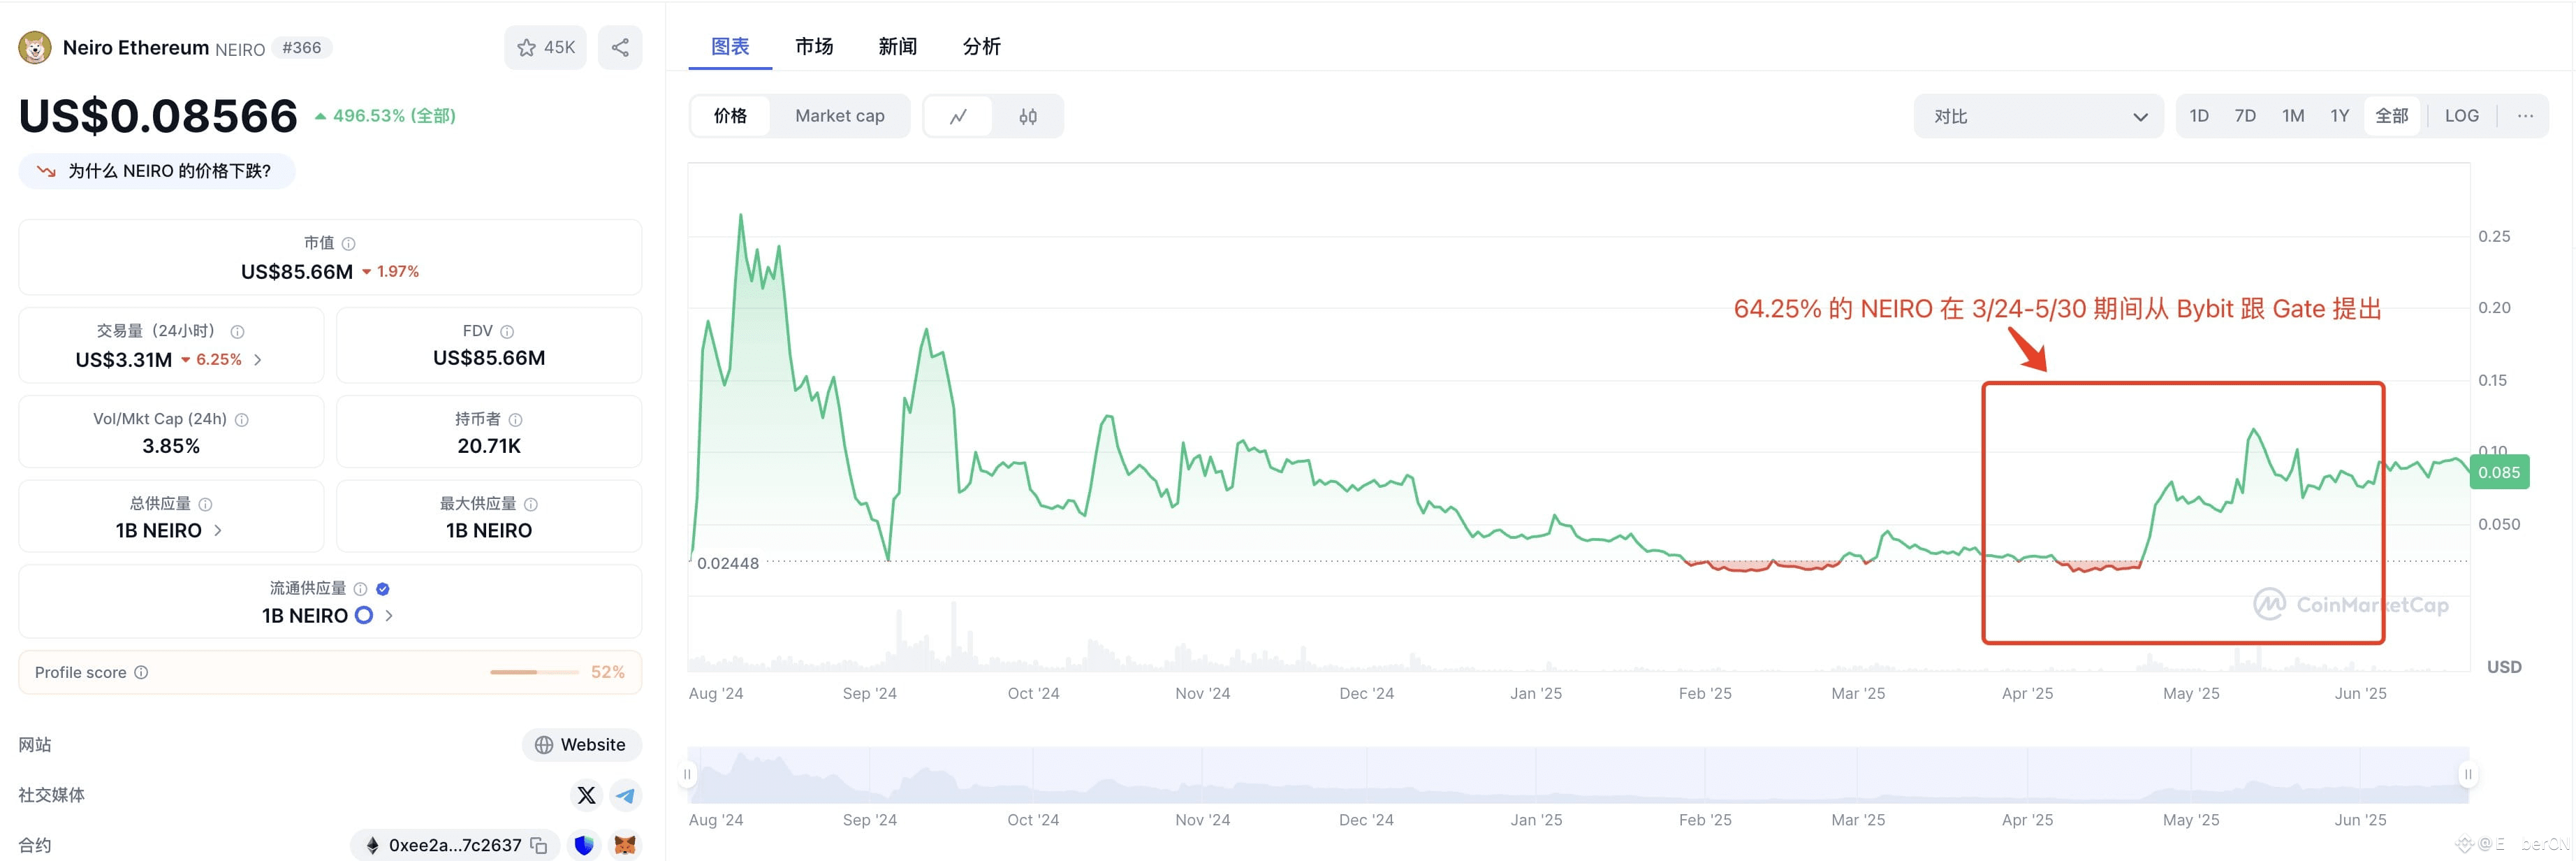Set chart range to 全部
Viewport: 2576px width, 861px height.
[2392, 116]
